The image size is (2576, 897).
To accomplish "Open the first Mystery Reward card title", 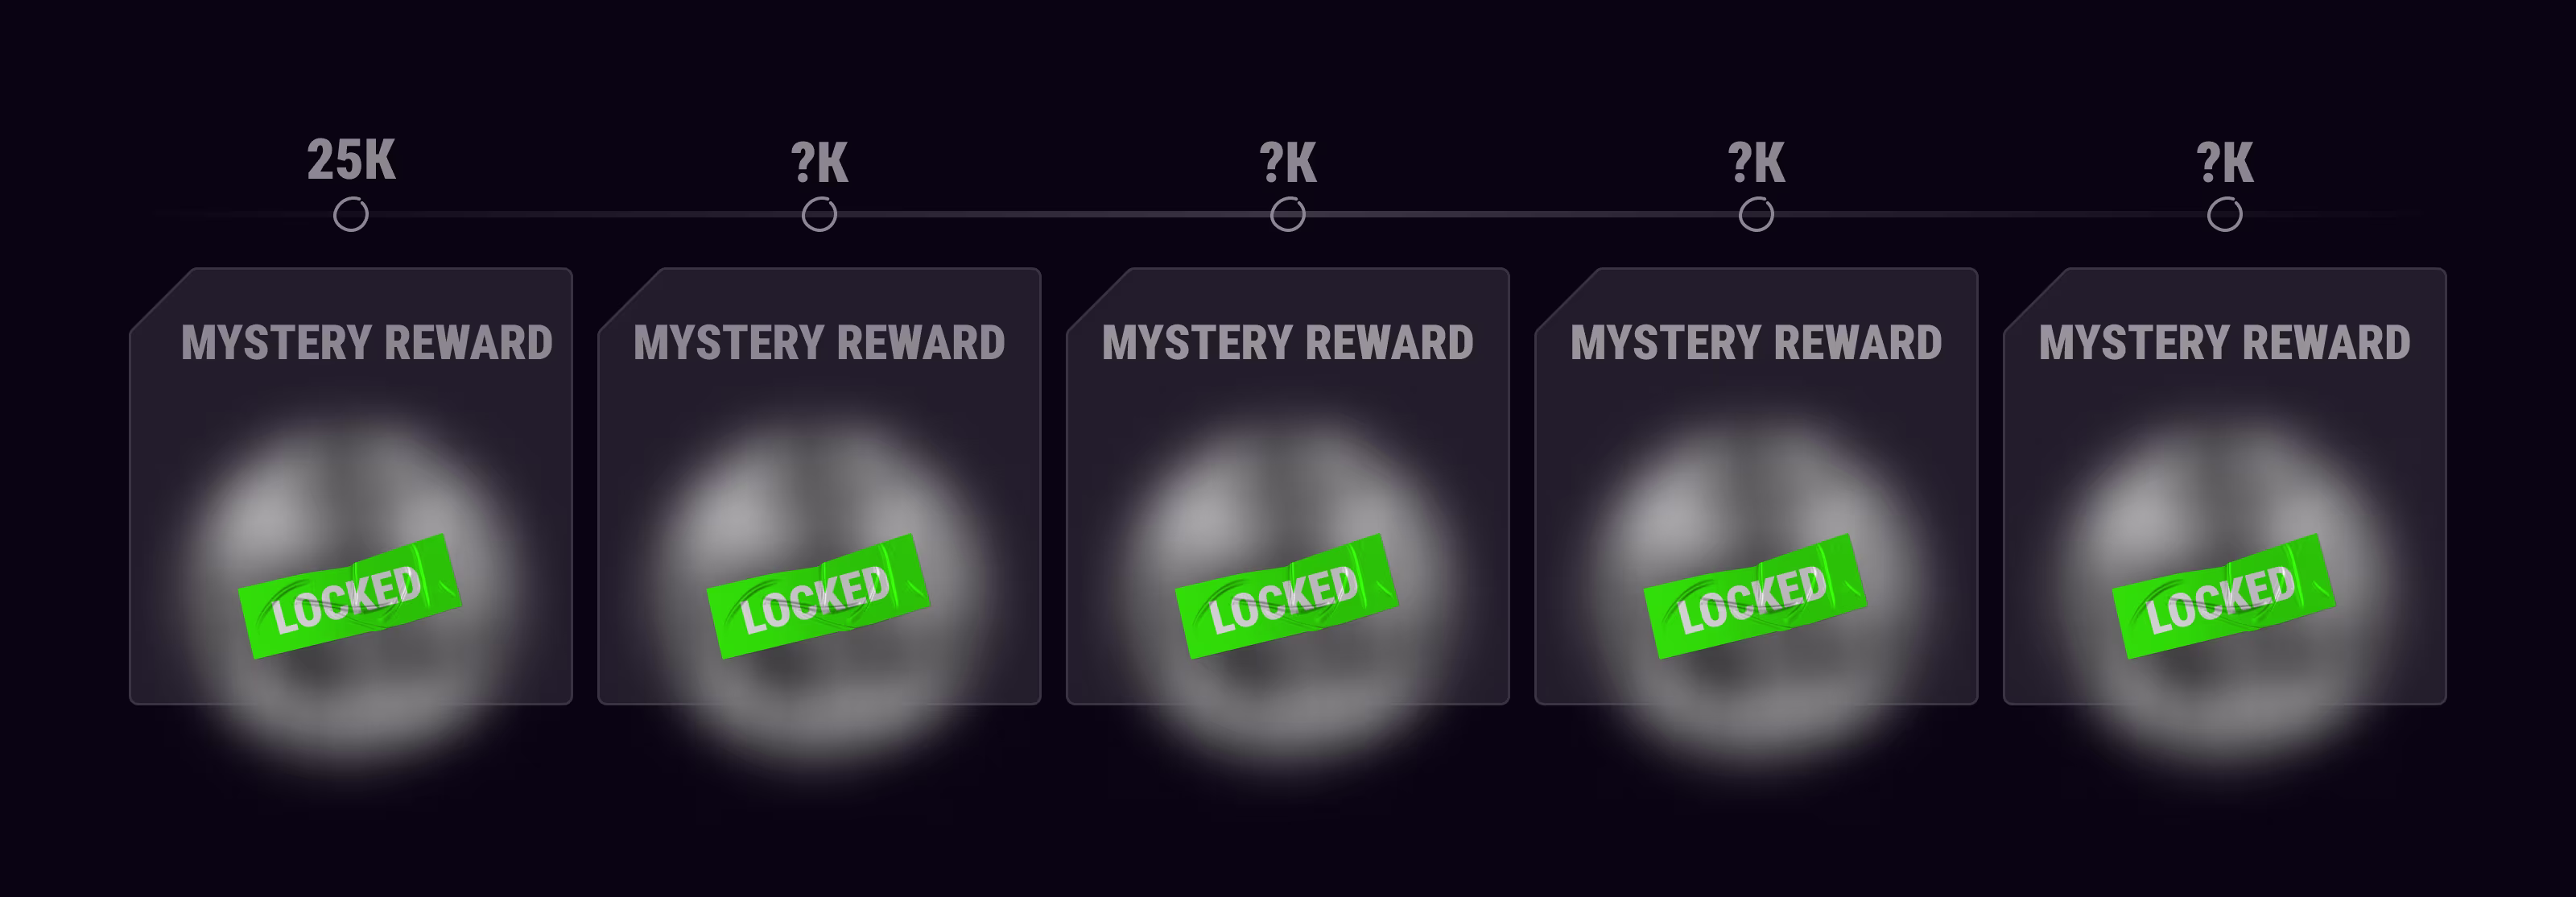I will 367,343.
